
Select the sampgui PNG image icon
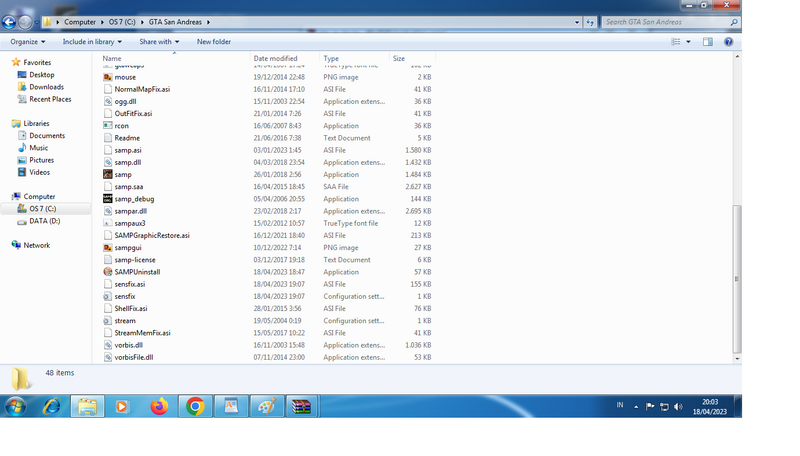coord(108,247)
